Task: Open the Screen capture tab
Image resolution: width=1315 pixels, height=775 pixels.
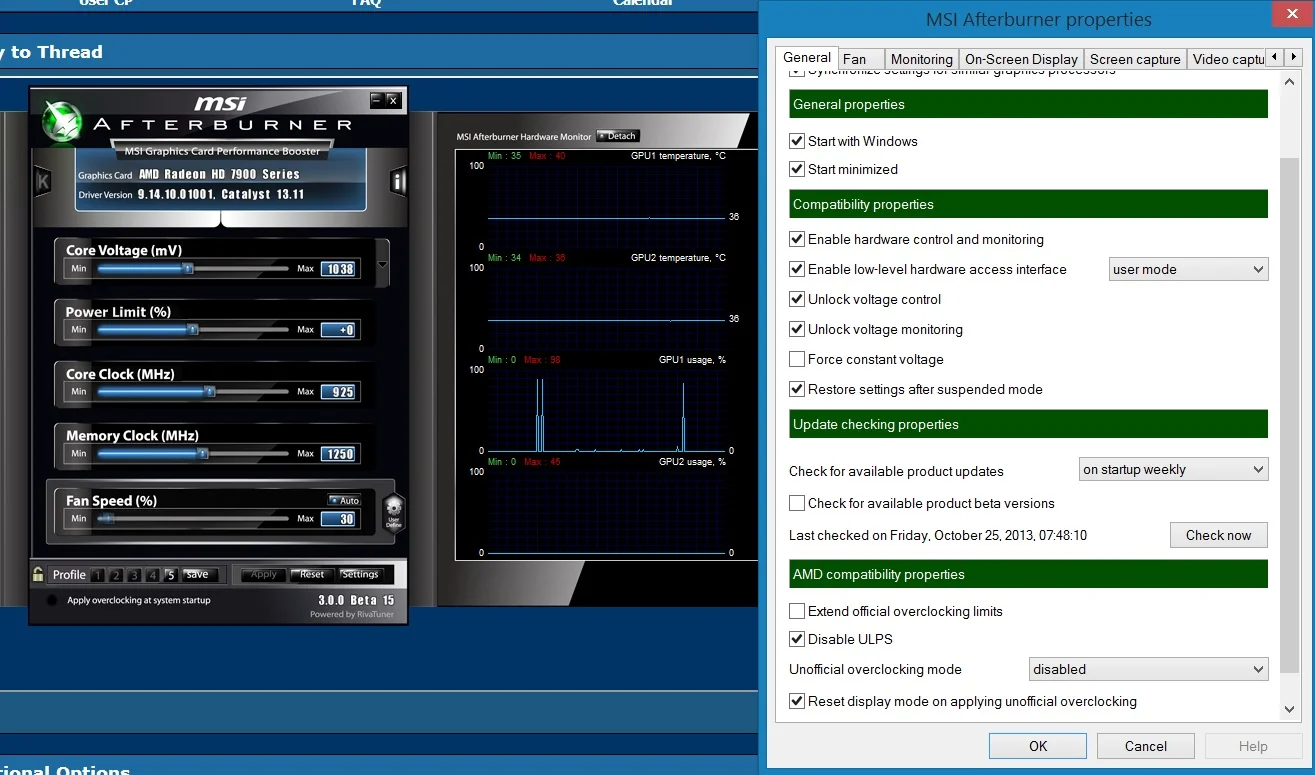Action: click(1135, 59)
